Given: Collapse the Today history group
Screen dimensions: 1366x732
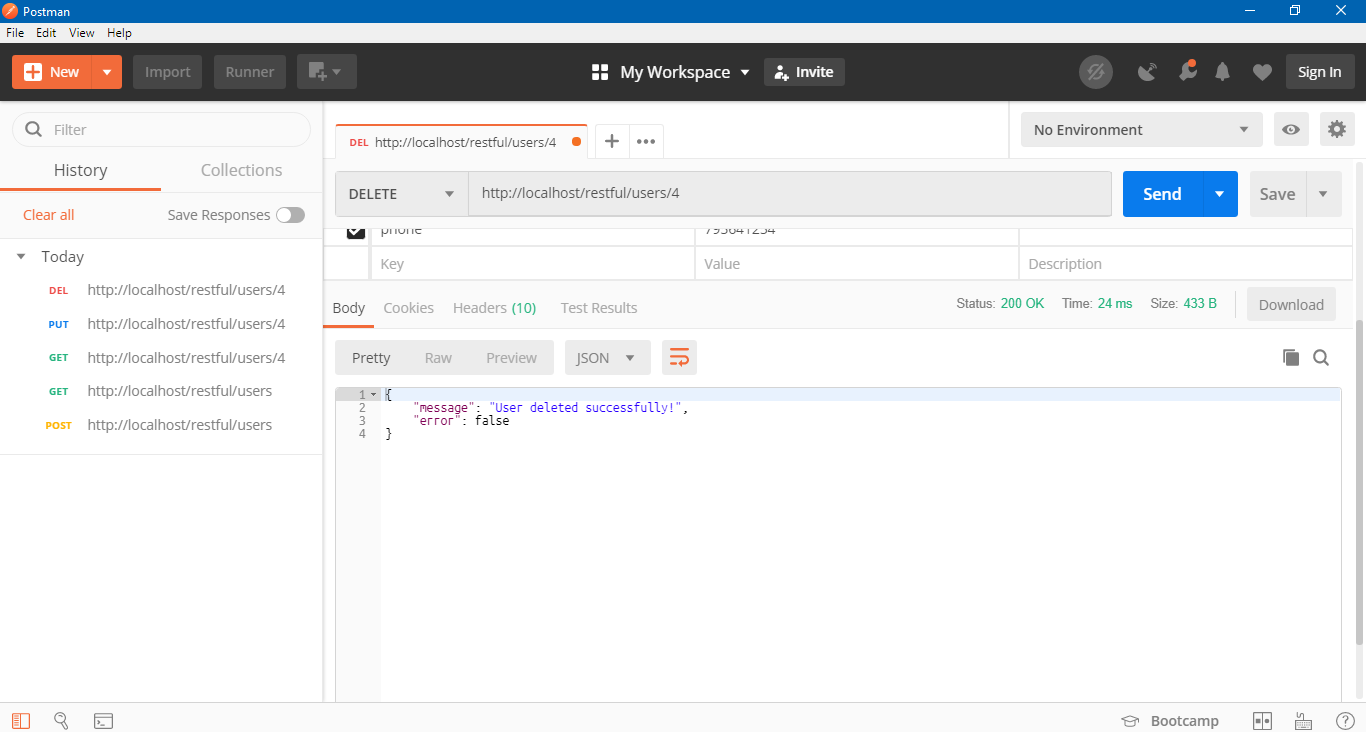Looking at the screenshot, I should pyautogui.click(x=22, y=256).
